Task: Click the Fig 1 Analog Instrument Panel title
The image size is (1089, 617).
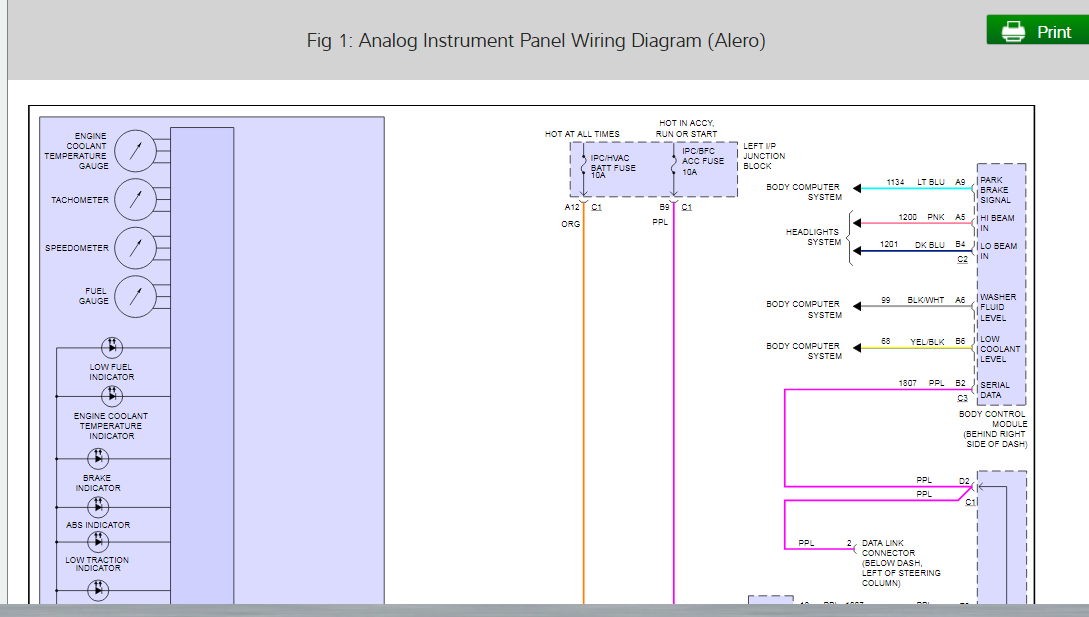Action: [535, 40]
